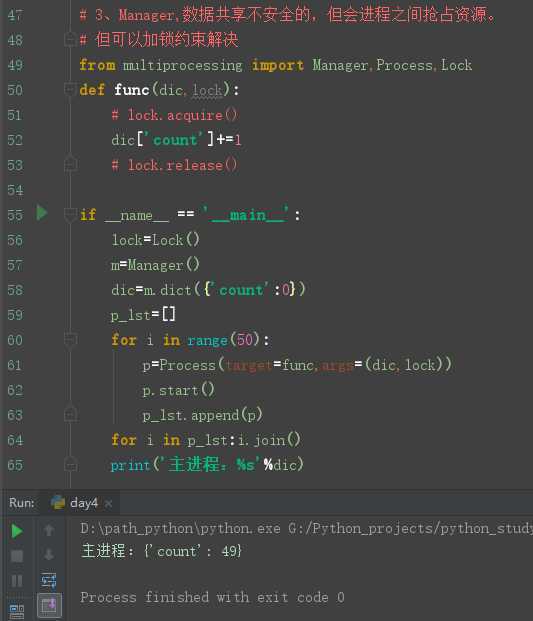Click line number 58 in the gutter
533x621 pixels.
click(15, 290)
